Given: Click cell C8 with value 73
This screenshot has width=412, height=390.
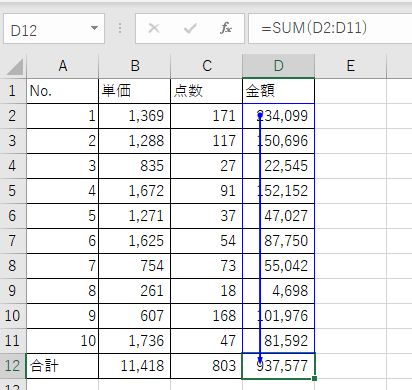Looking at the screenshot, I should coord(207,266).
